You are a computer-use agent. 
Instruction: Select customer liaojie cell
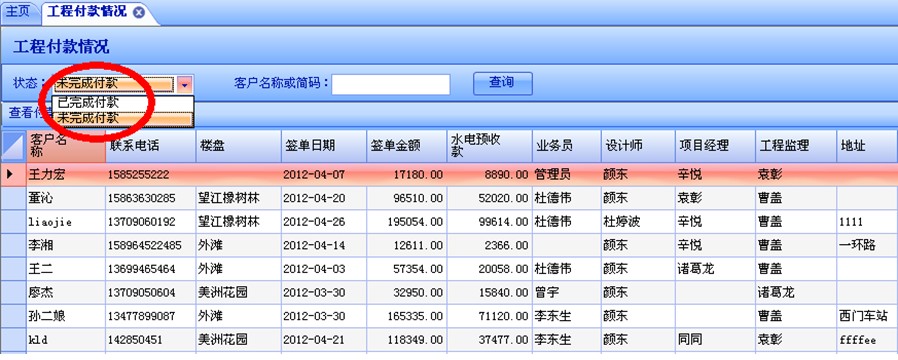coord(65,222)
